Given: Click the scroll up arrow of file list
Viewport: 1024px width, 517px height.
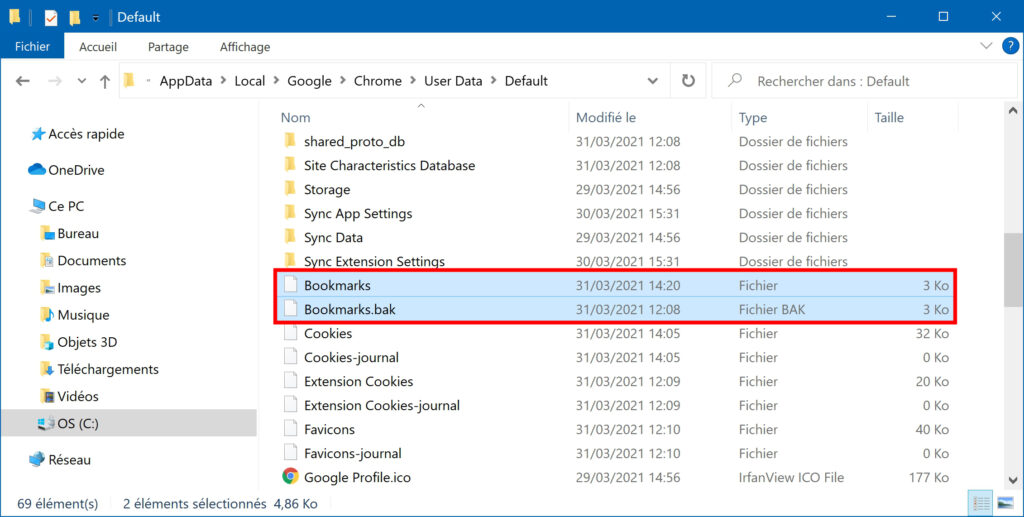Looking at the screenshot, I should pos(1013,111).
